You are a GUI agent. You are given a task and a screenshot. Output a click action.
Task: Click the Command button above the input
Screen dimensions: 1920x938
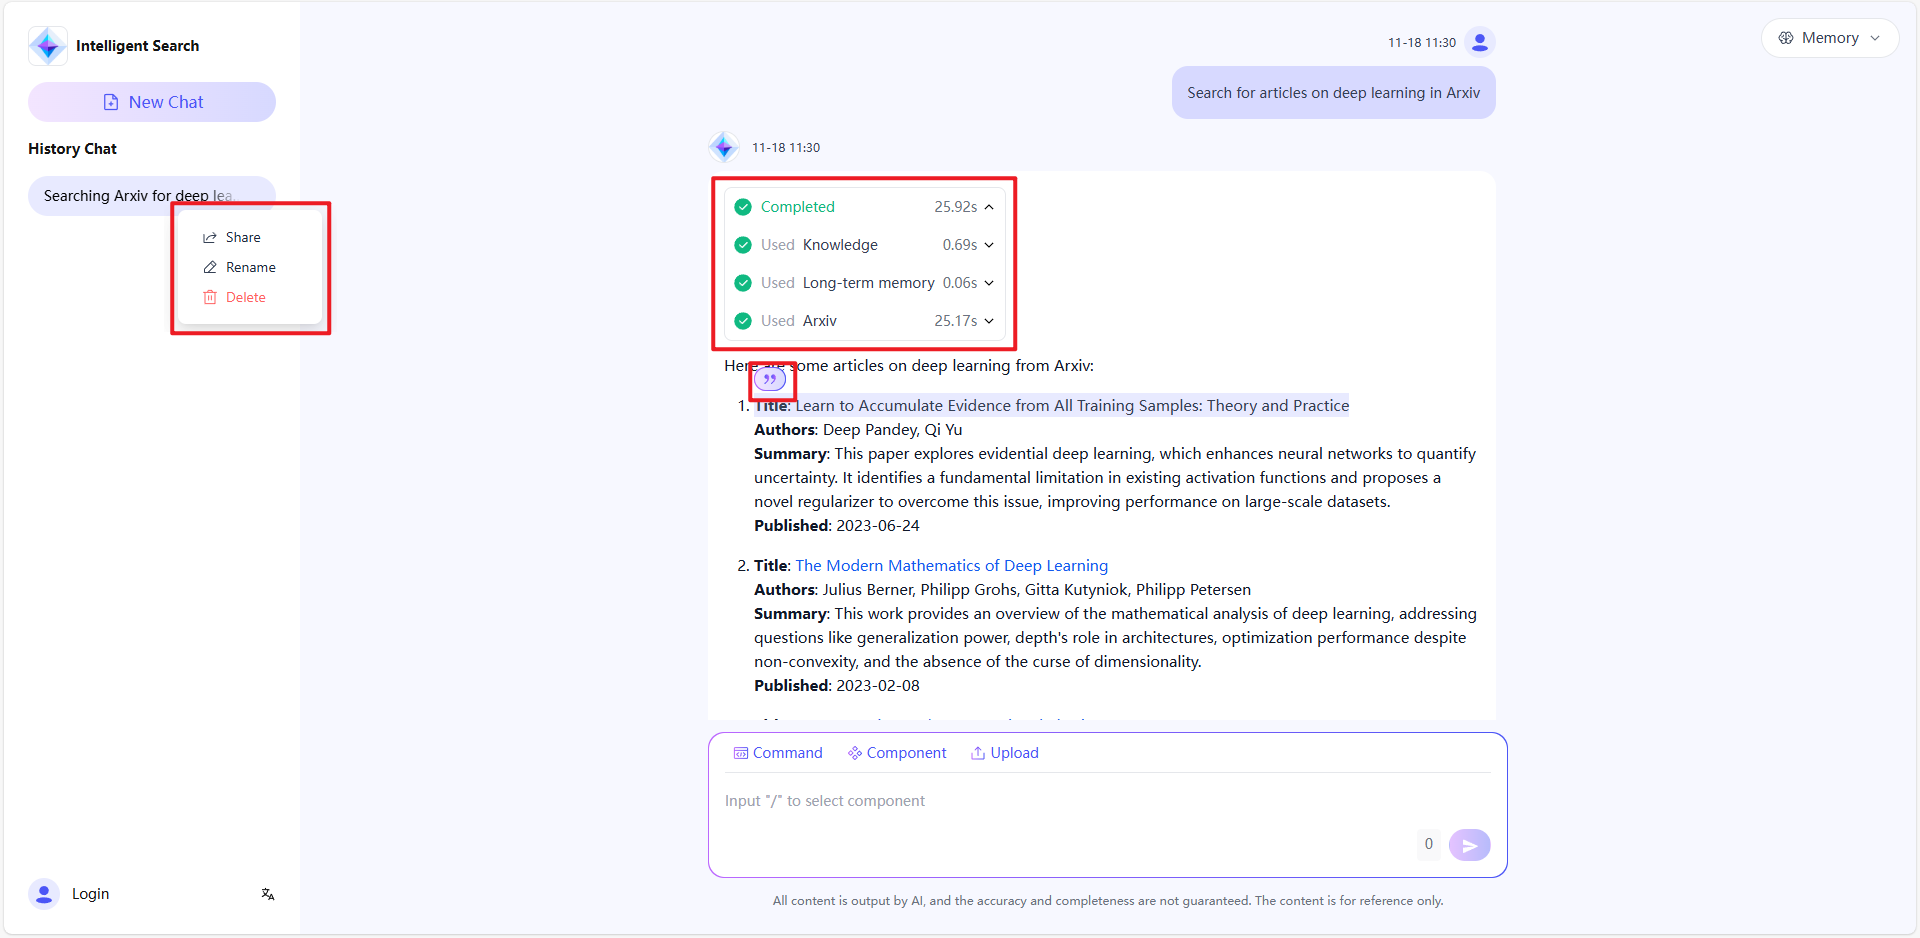click(x=778, y=753)
